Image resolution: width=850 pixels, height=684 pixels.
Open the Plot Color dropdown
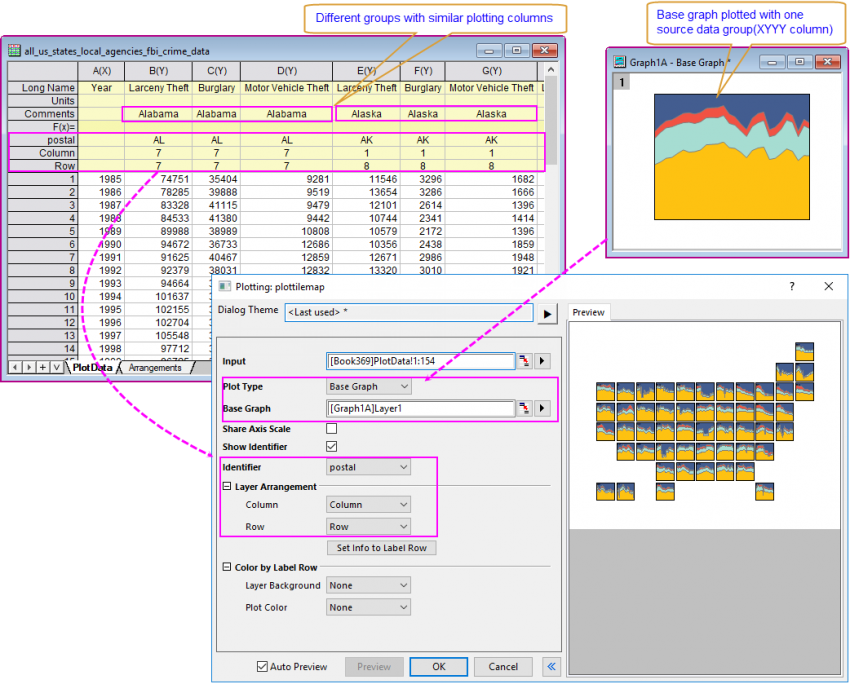pos(368,607)
